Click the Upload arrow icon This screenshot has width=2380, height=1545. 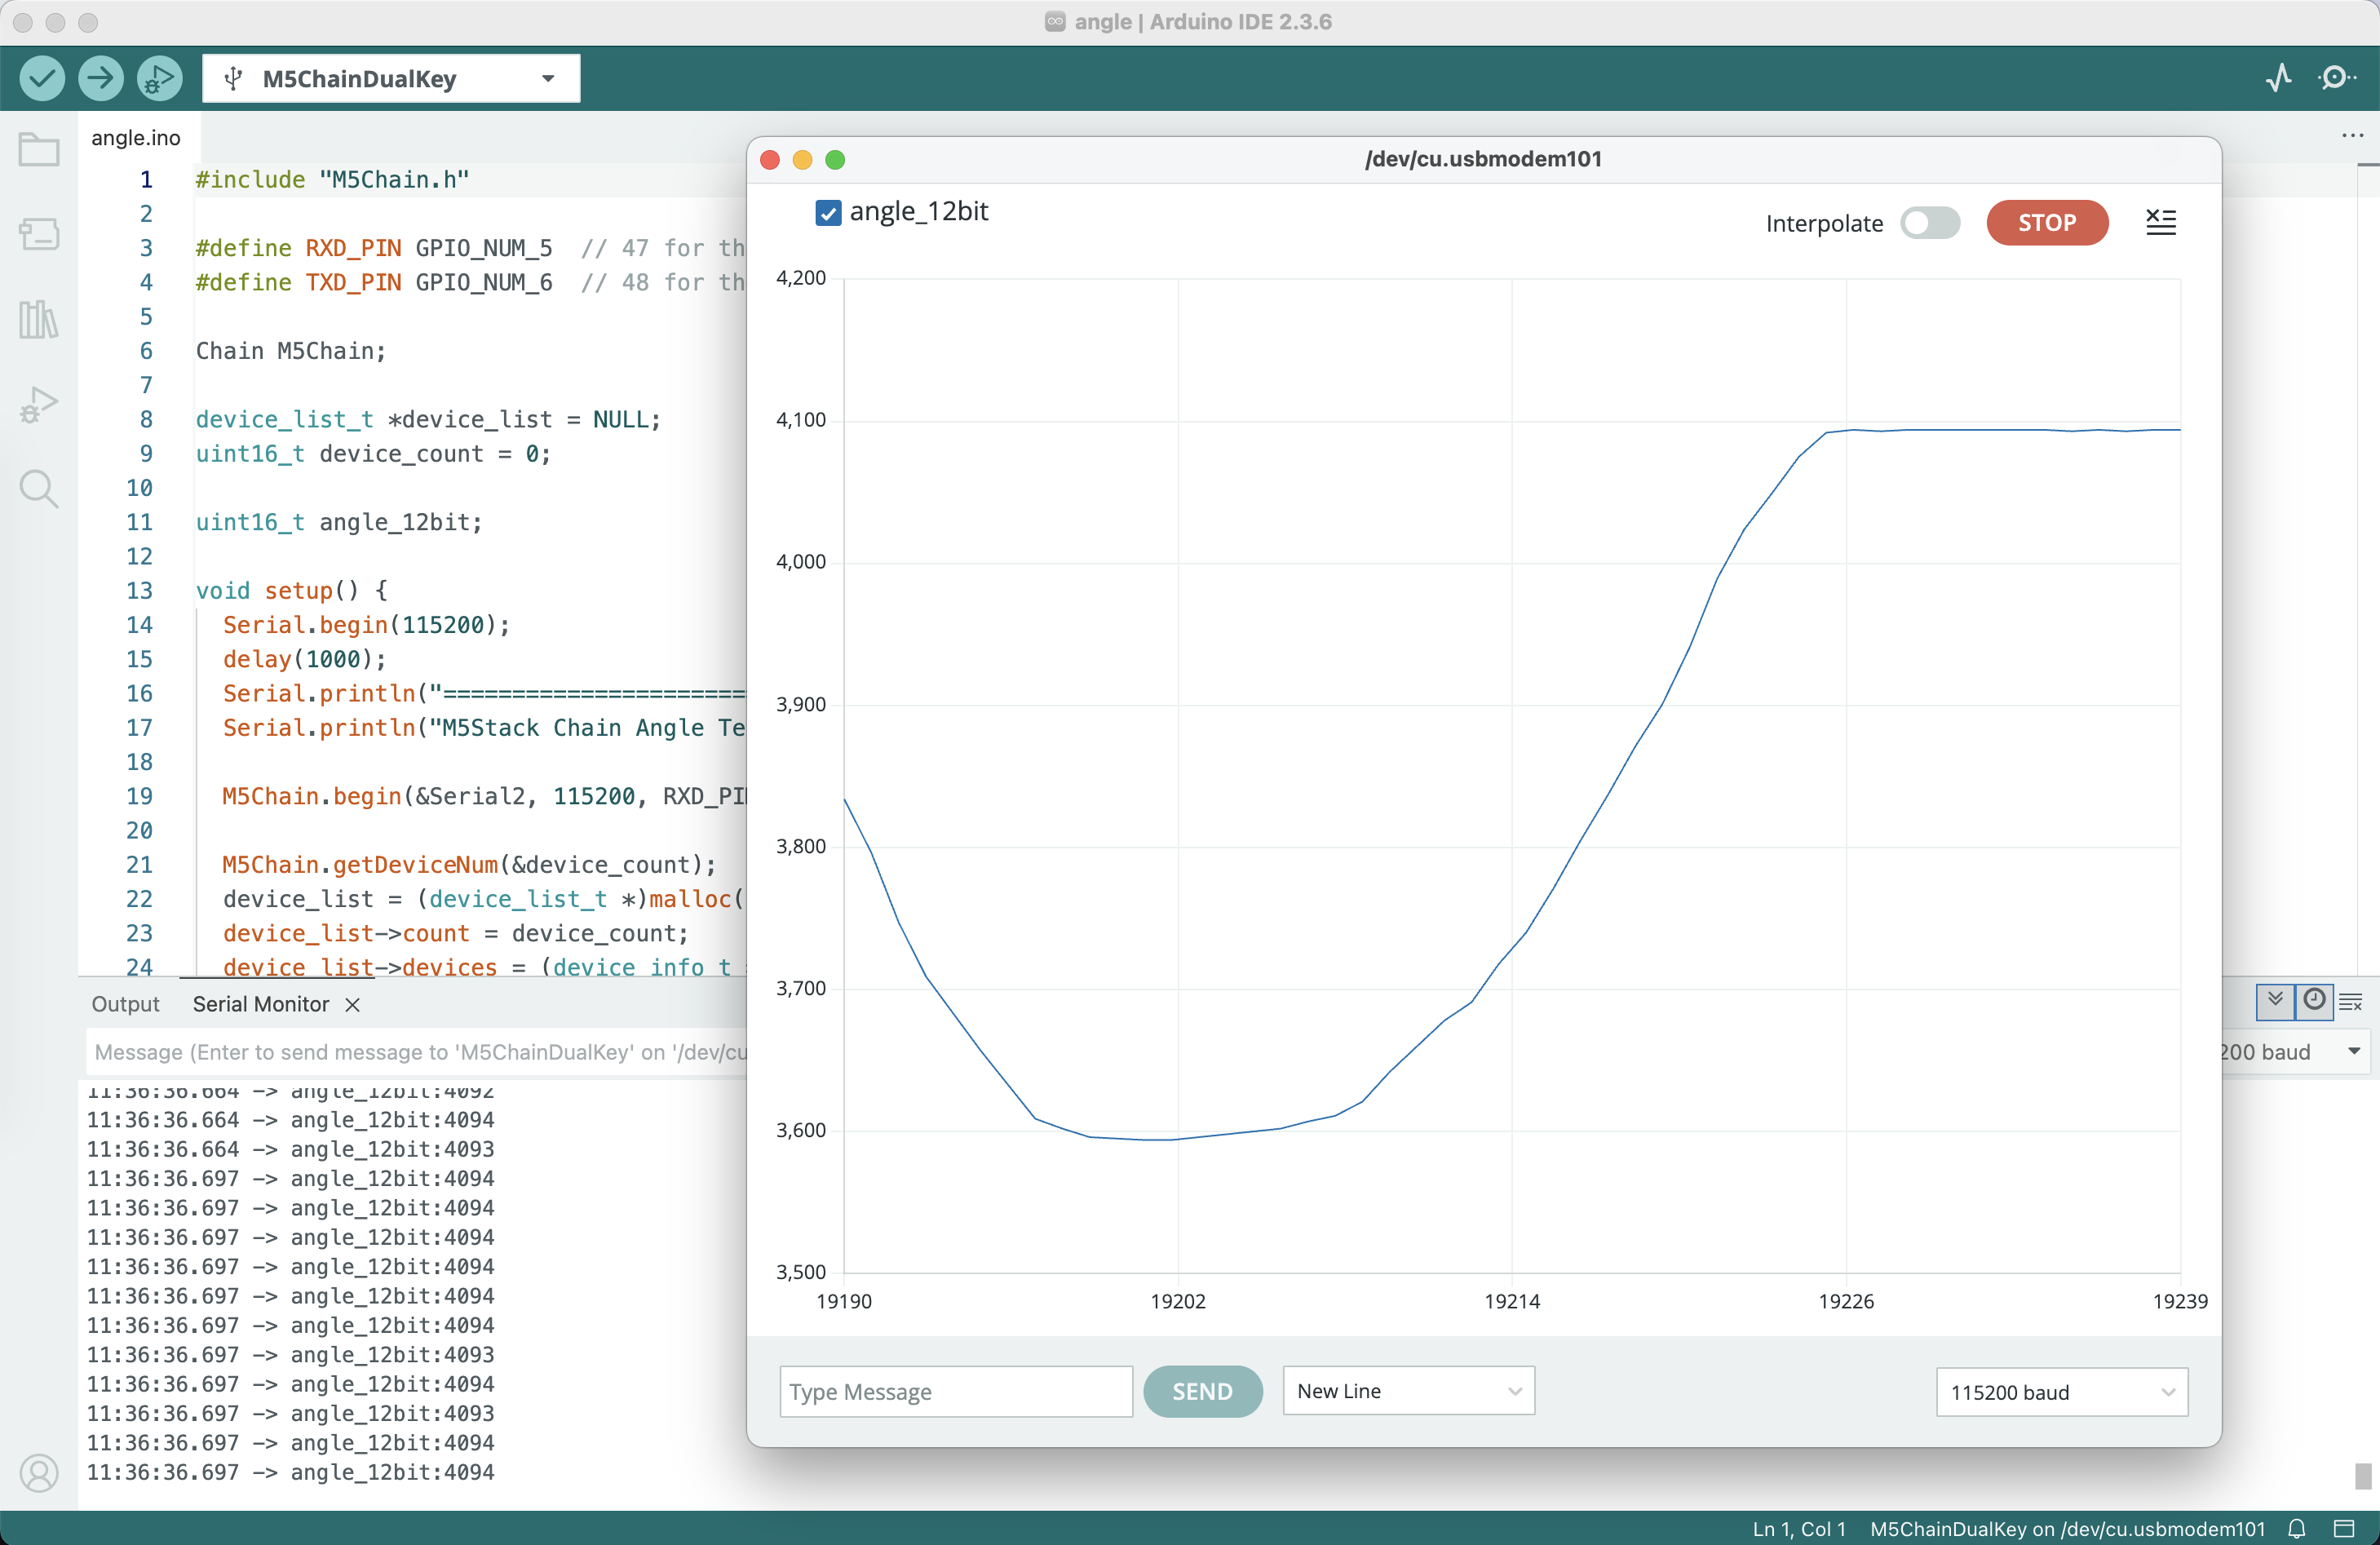point(100,78)
